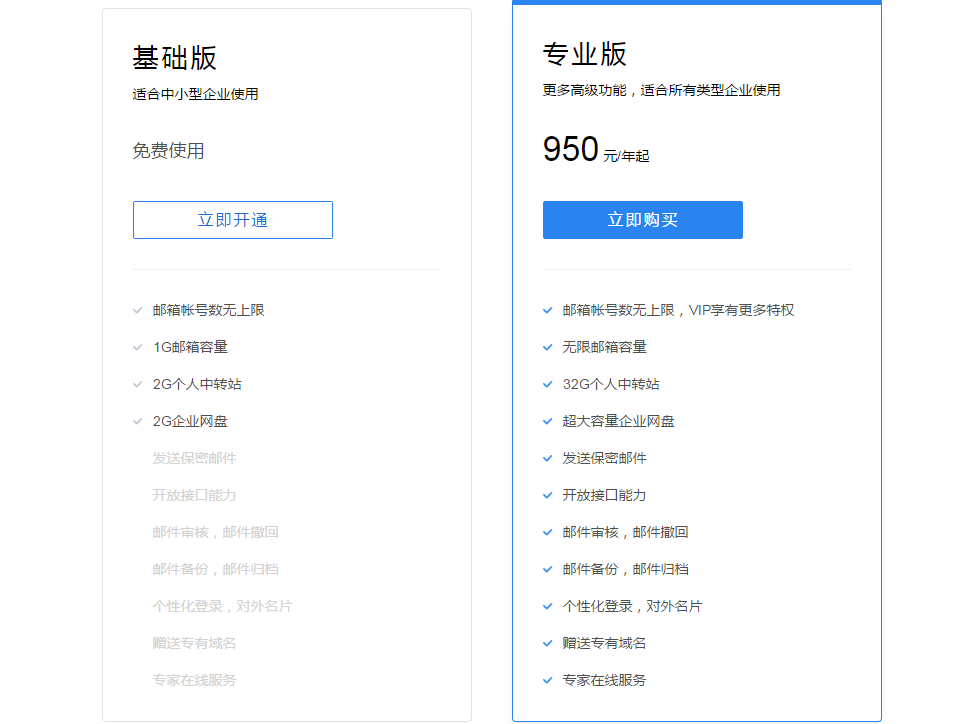978x724 pixels.
Task: Click greyed-out 邮件审核，邮件撤回 in 基础版
Action: point(216,532)
